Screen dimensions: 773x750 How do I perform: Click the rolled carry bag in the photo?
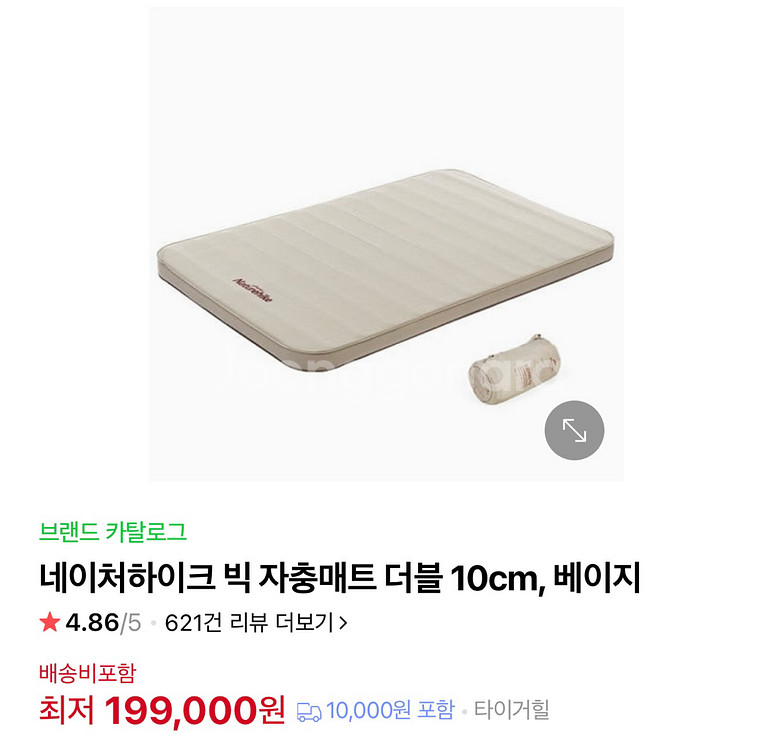(514, 365)
